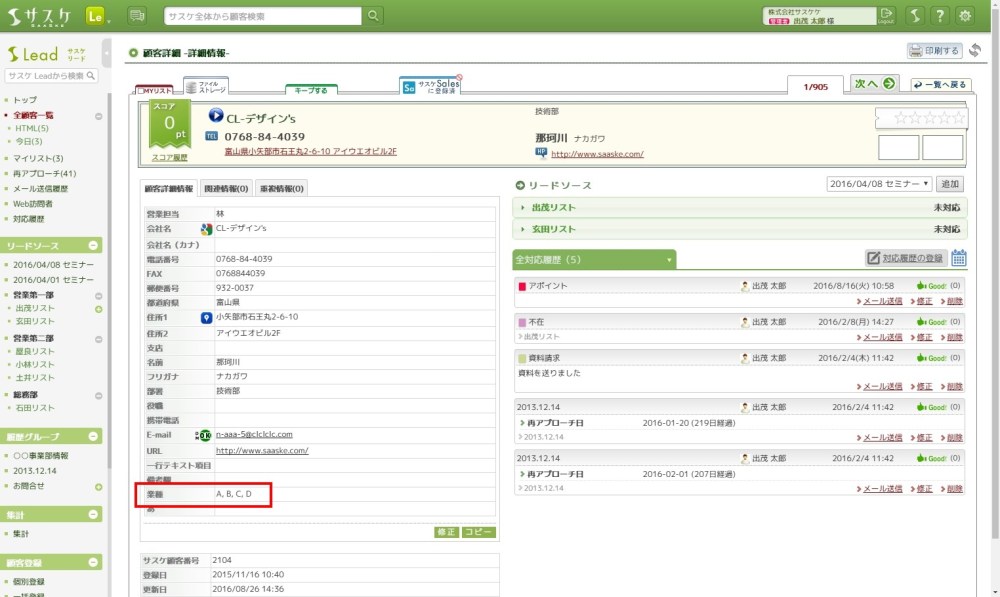The image size is (1000, 597).
Task: Open the calendar icon beside 対応履歴の登録
Action: point(958,258)
